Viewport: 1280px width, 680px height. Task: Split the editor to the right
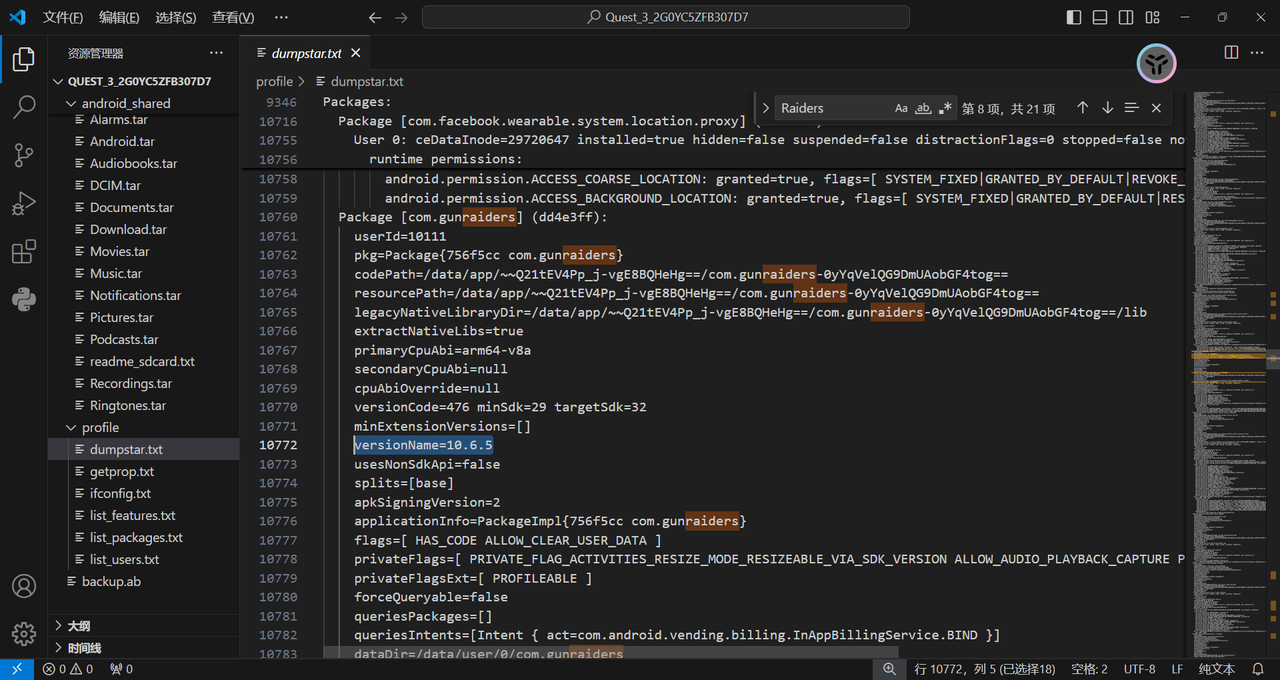point(1231,52)
